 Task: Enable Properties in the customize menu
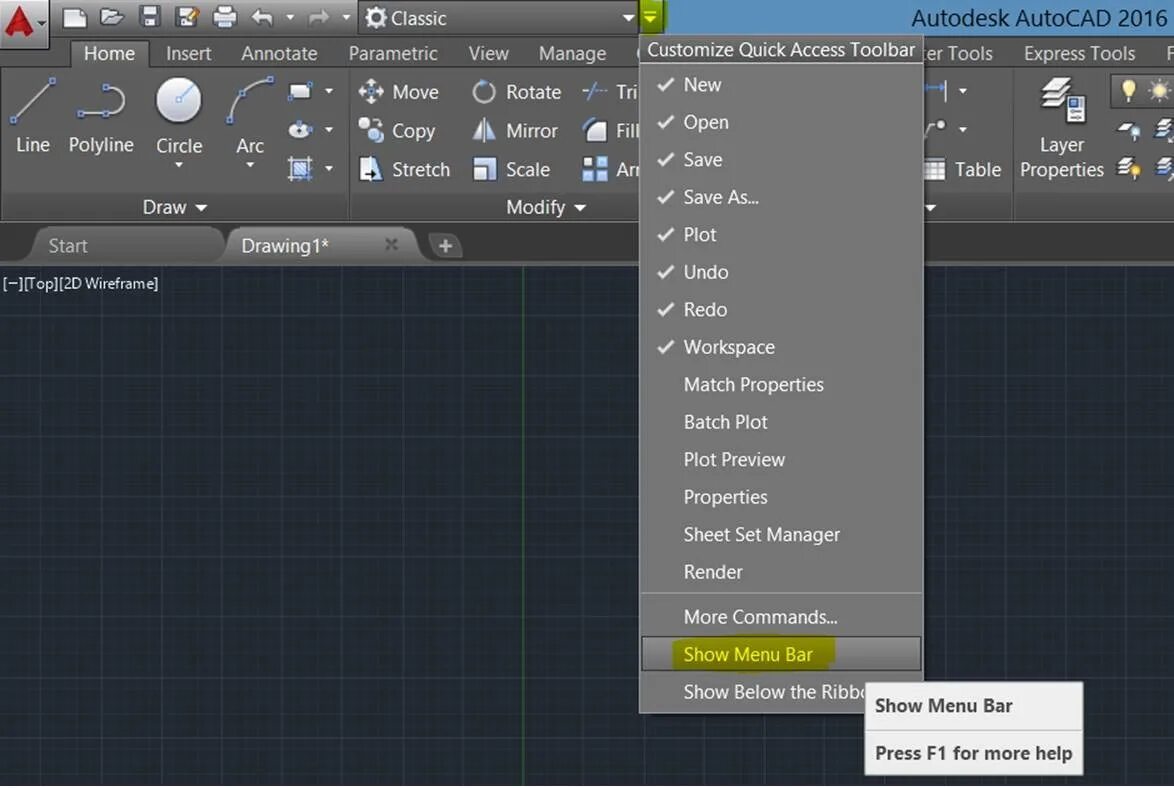[x=781, y=497]
